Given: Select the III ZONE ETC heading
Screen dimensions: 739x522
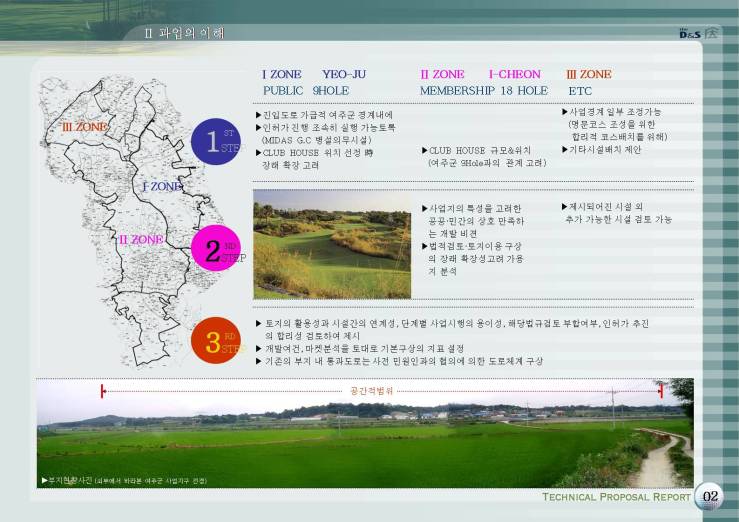Looking at the screenshot, I should pos(588,75).
